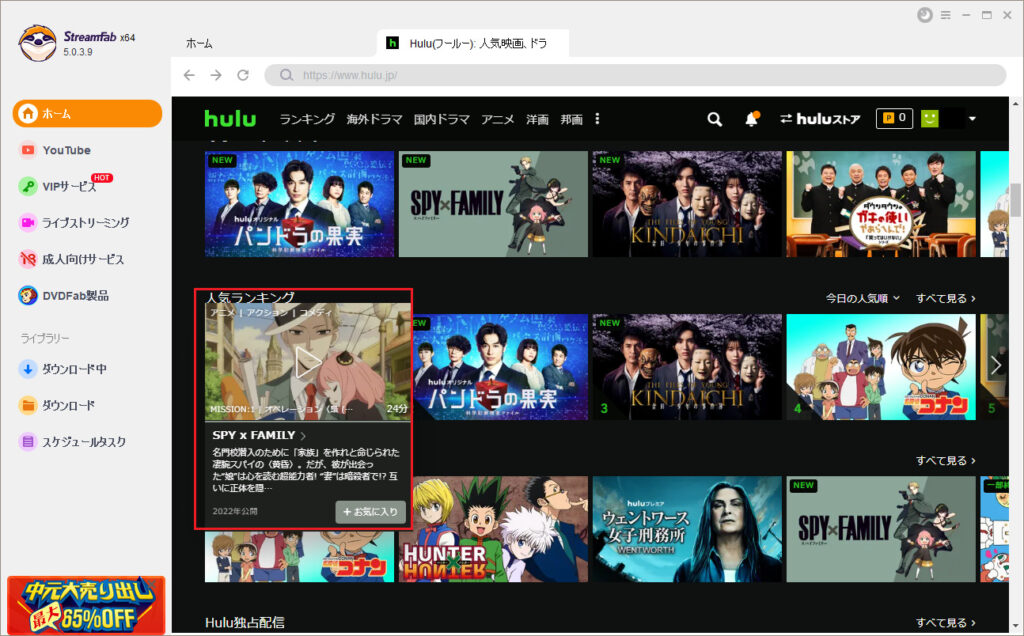
Task: Click the P points balance box
Action: pos(894,118)
